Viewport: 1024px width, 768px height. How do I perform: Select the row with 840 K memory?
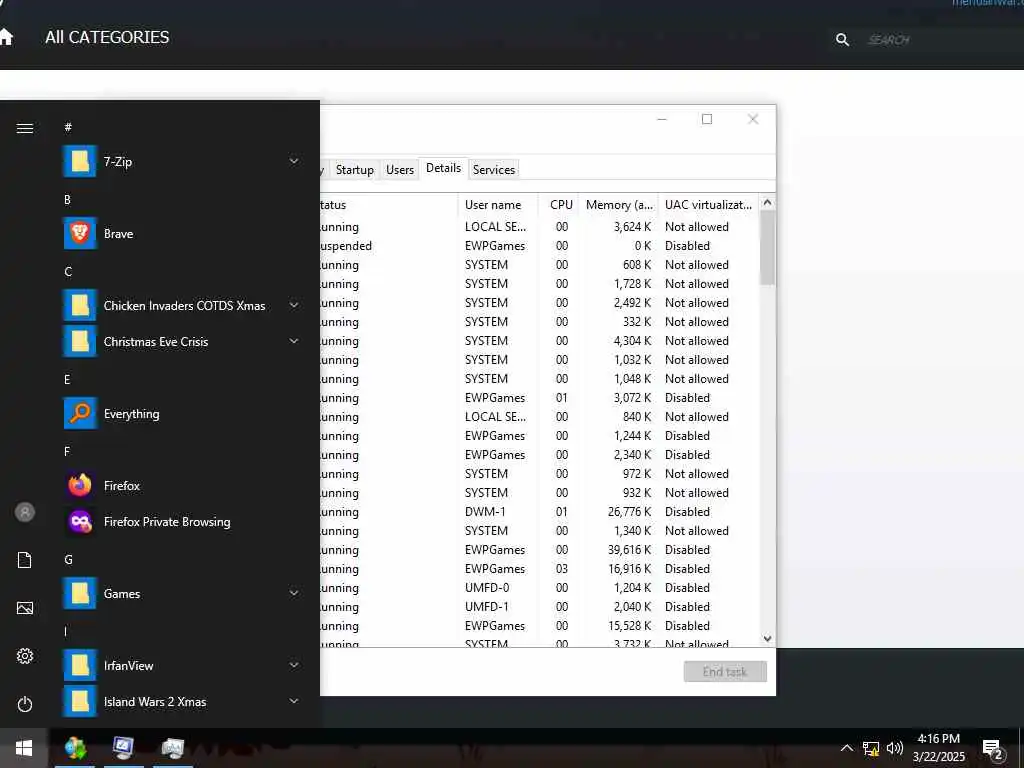point(539,417)
